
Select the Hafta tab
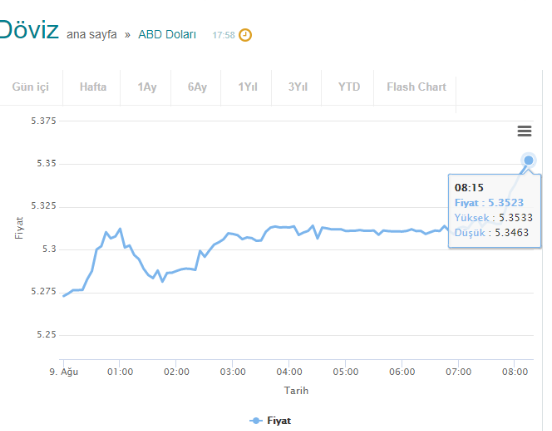[93, 87]
